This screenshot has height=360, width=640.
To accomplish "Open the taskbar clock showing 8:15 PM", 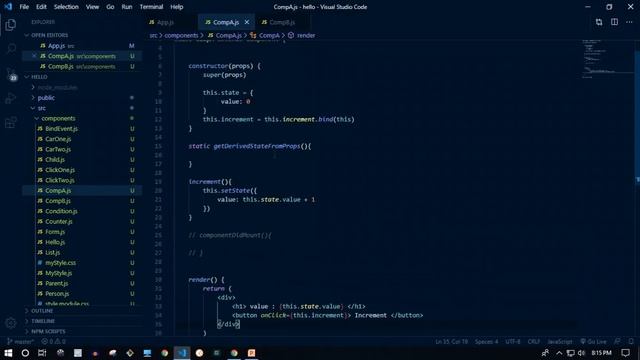I will (601, 353).
